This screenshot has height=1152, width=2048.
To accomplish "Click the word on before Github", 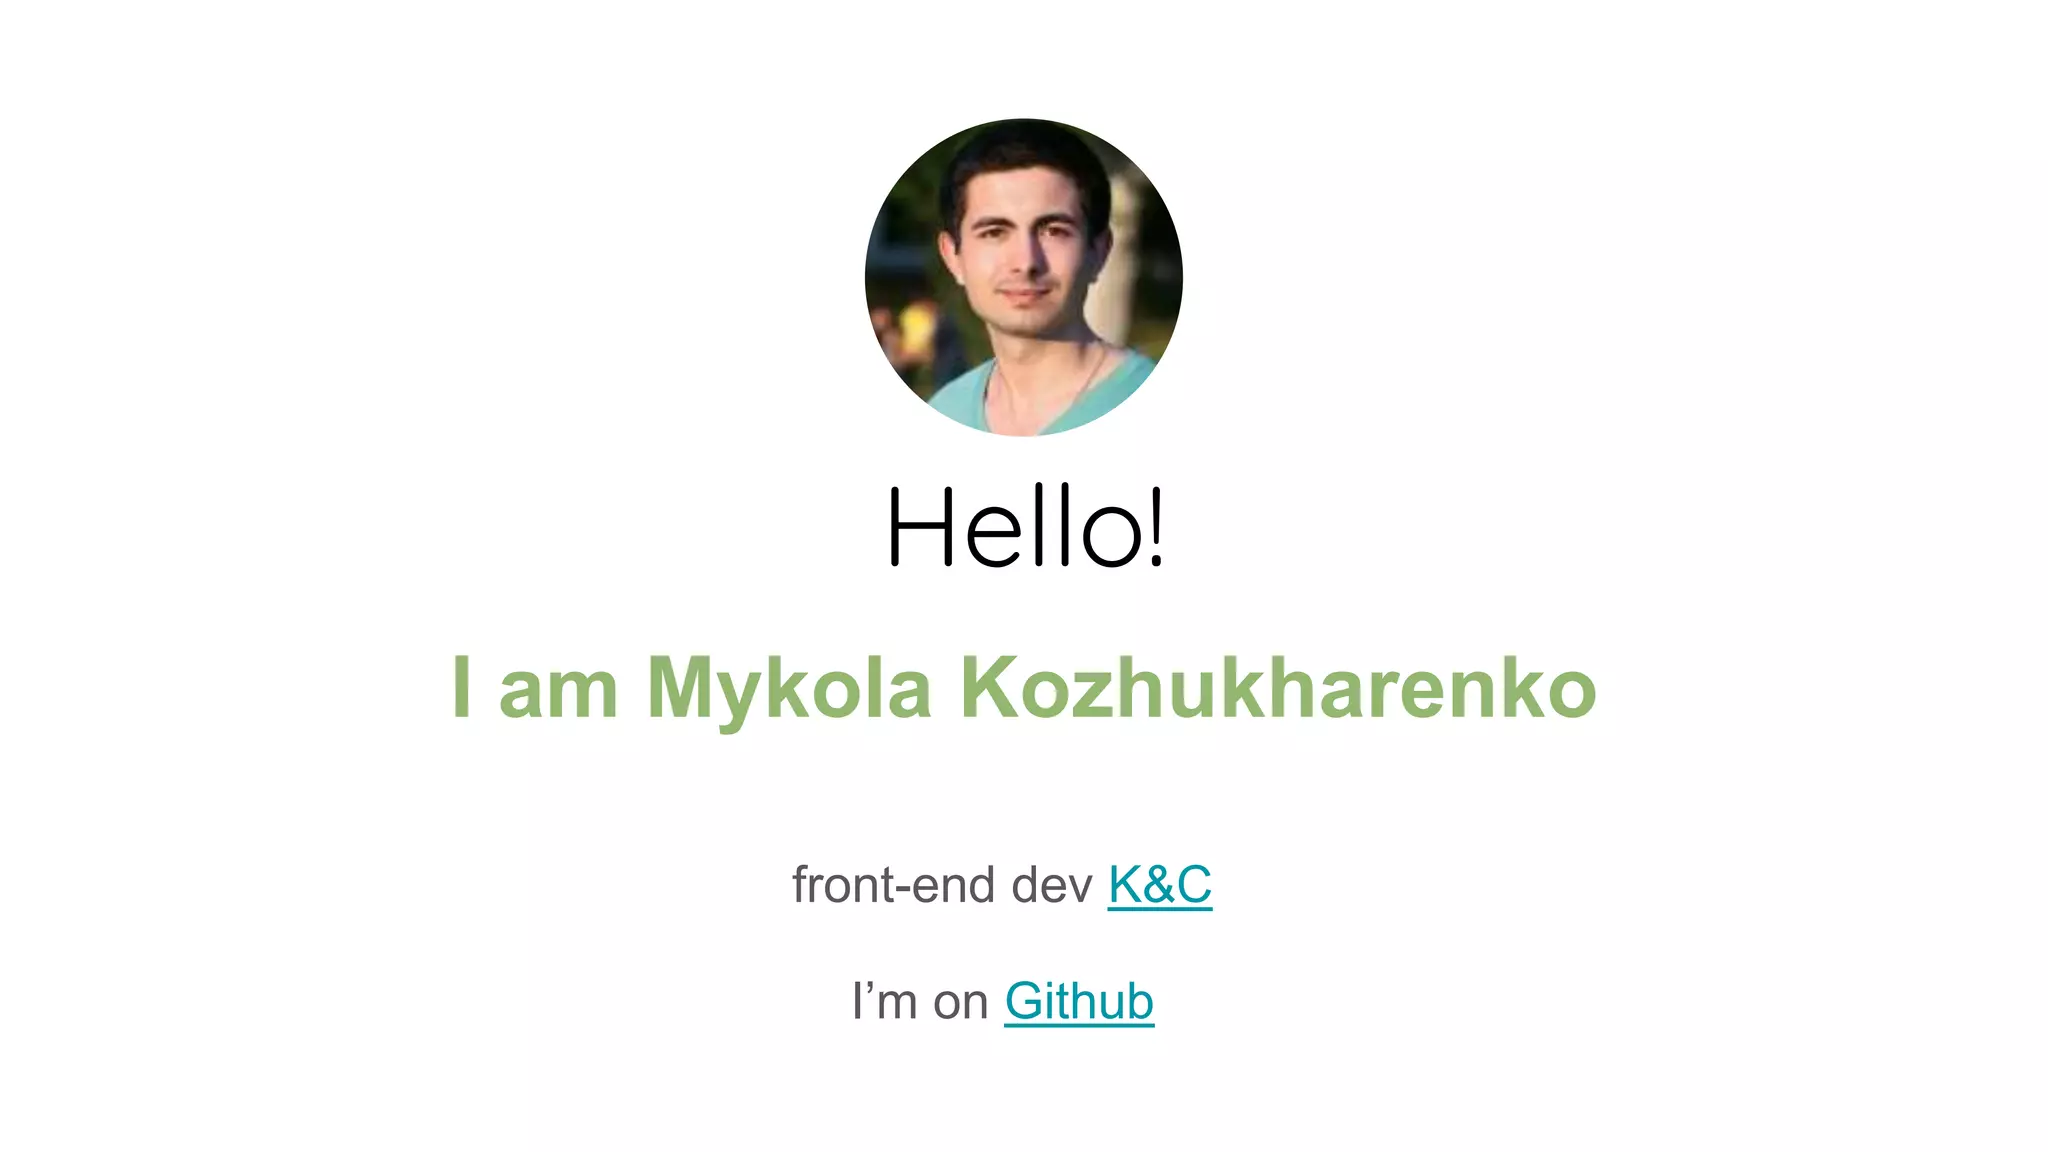I will click(960, 1003).
